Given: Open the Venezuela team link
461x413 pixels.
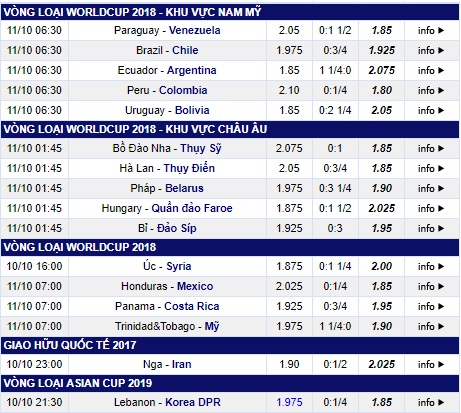Looking at the screenshot, I should point(195,30).
